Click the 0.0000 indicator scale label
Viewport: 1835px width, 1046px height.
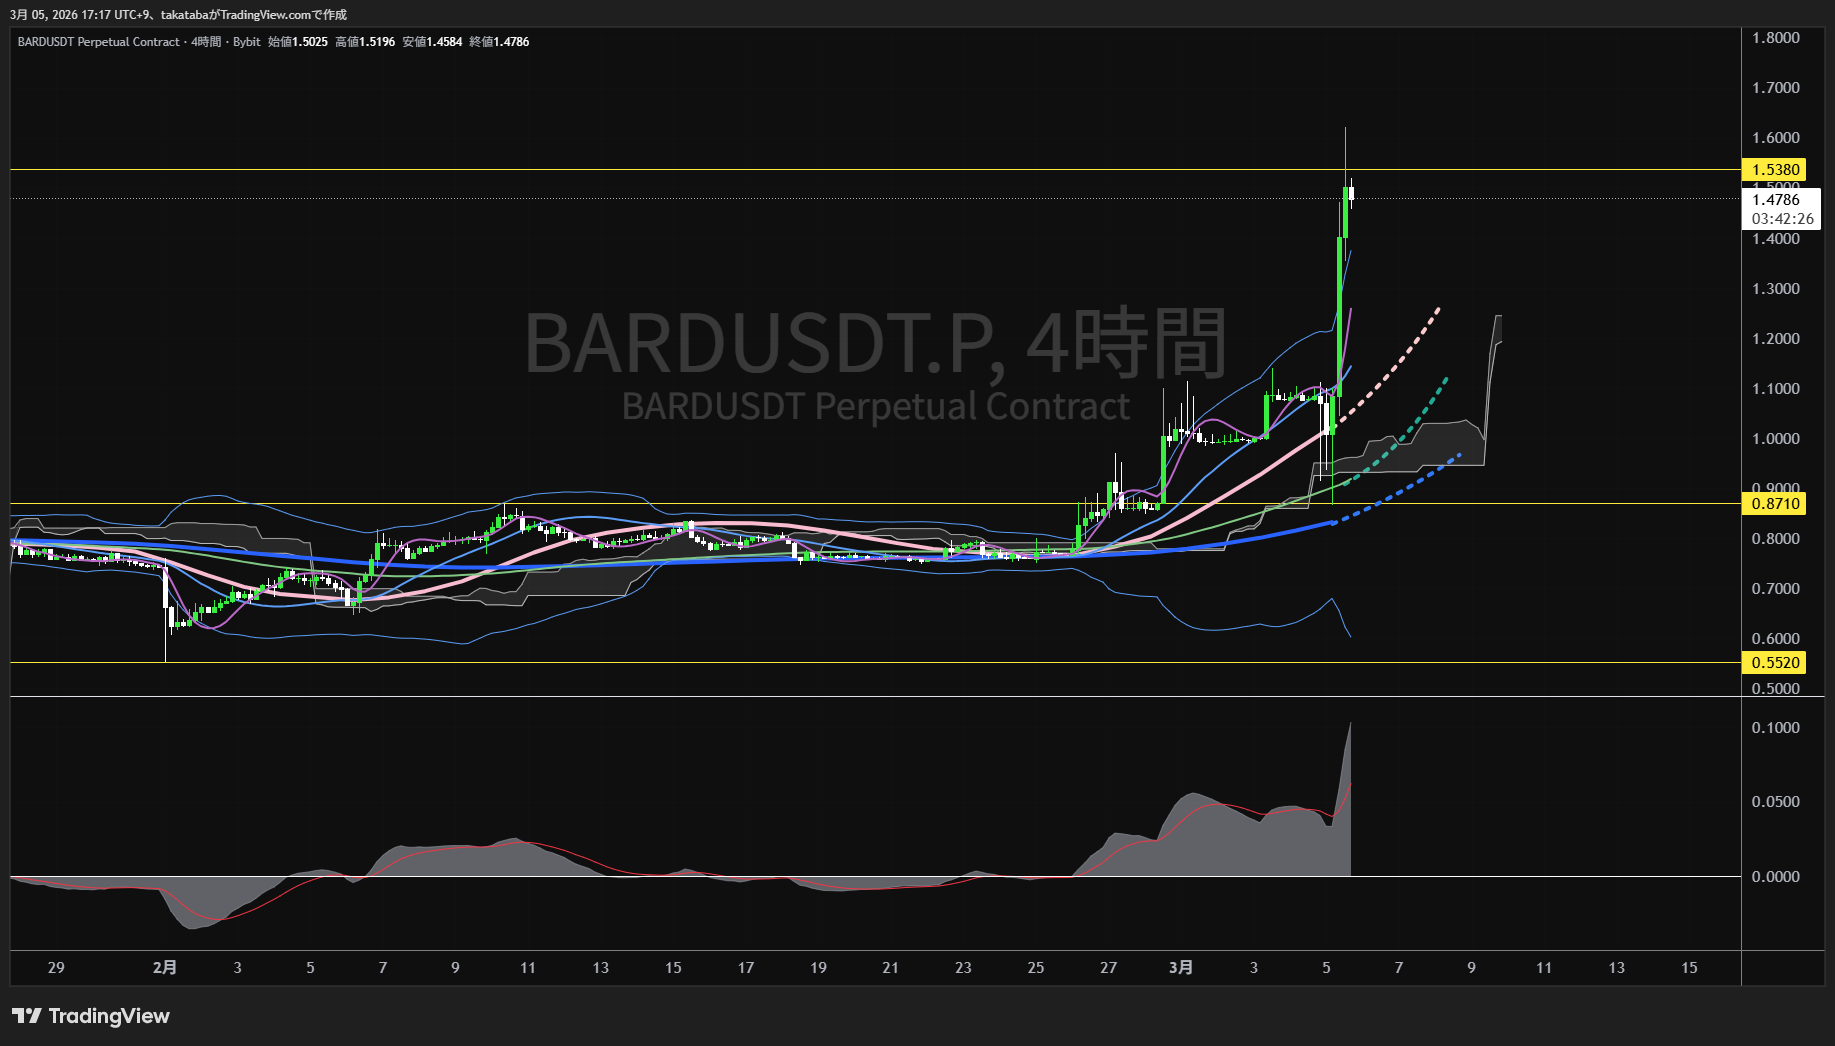click(1775, 877)
